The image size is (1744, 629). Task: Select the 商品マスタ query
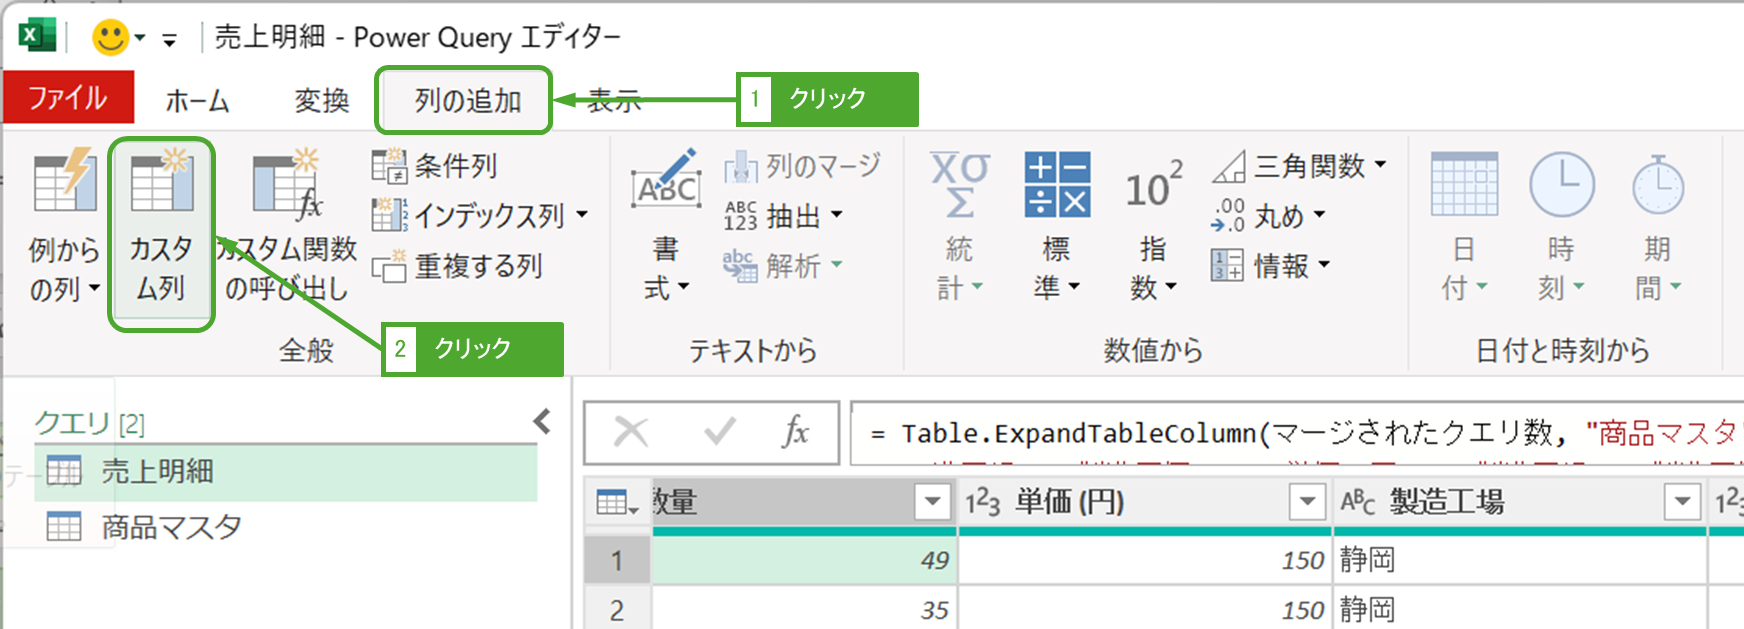[x=171, y=527]
